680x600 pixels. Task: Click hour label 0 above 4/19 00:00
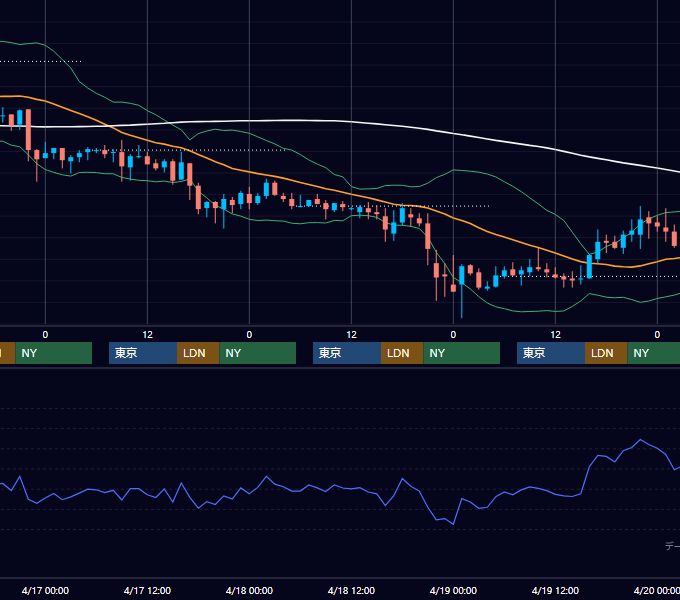453,335
